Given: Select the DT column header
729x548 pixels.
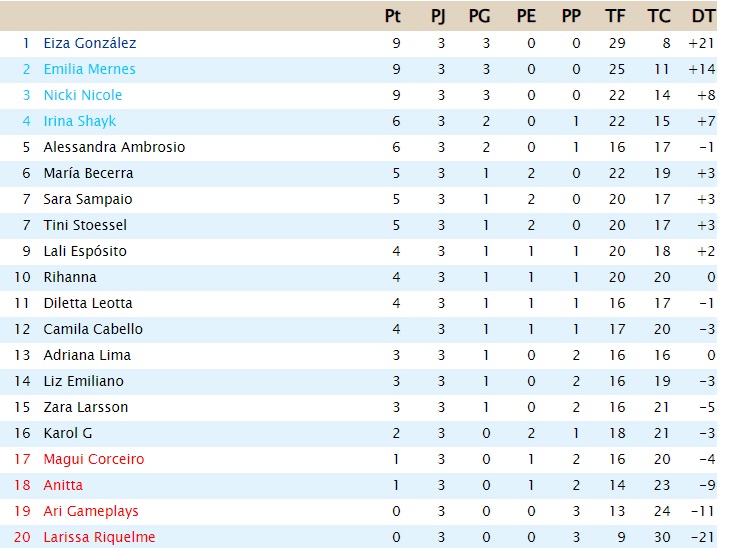Looking at the screenshot, I should [x=702, y=16].
